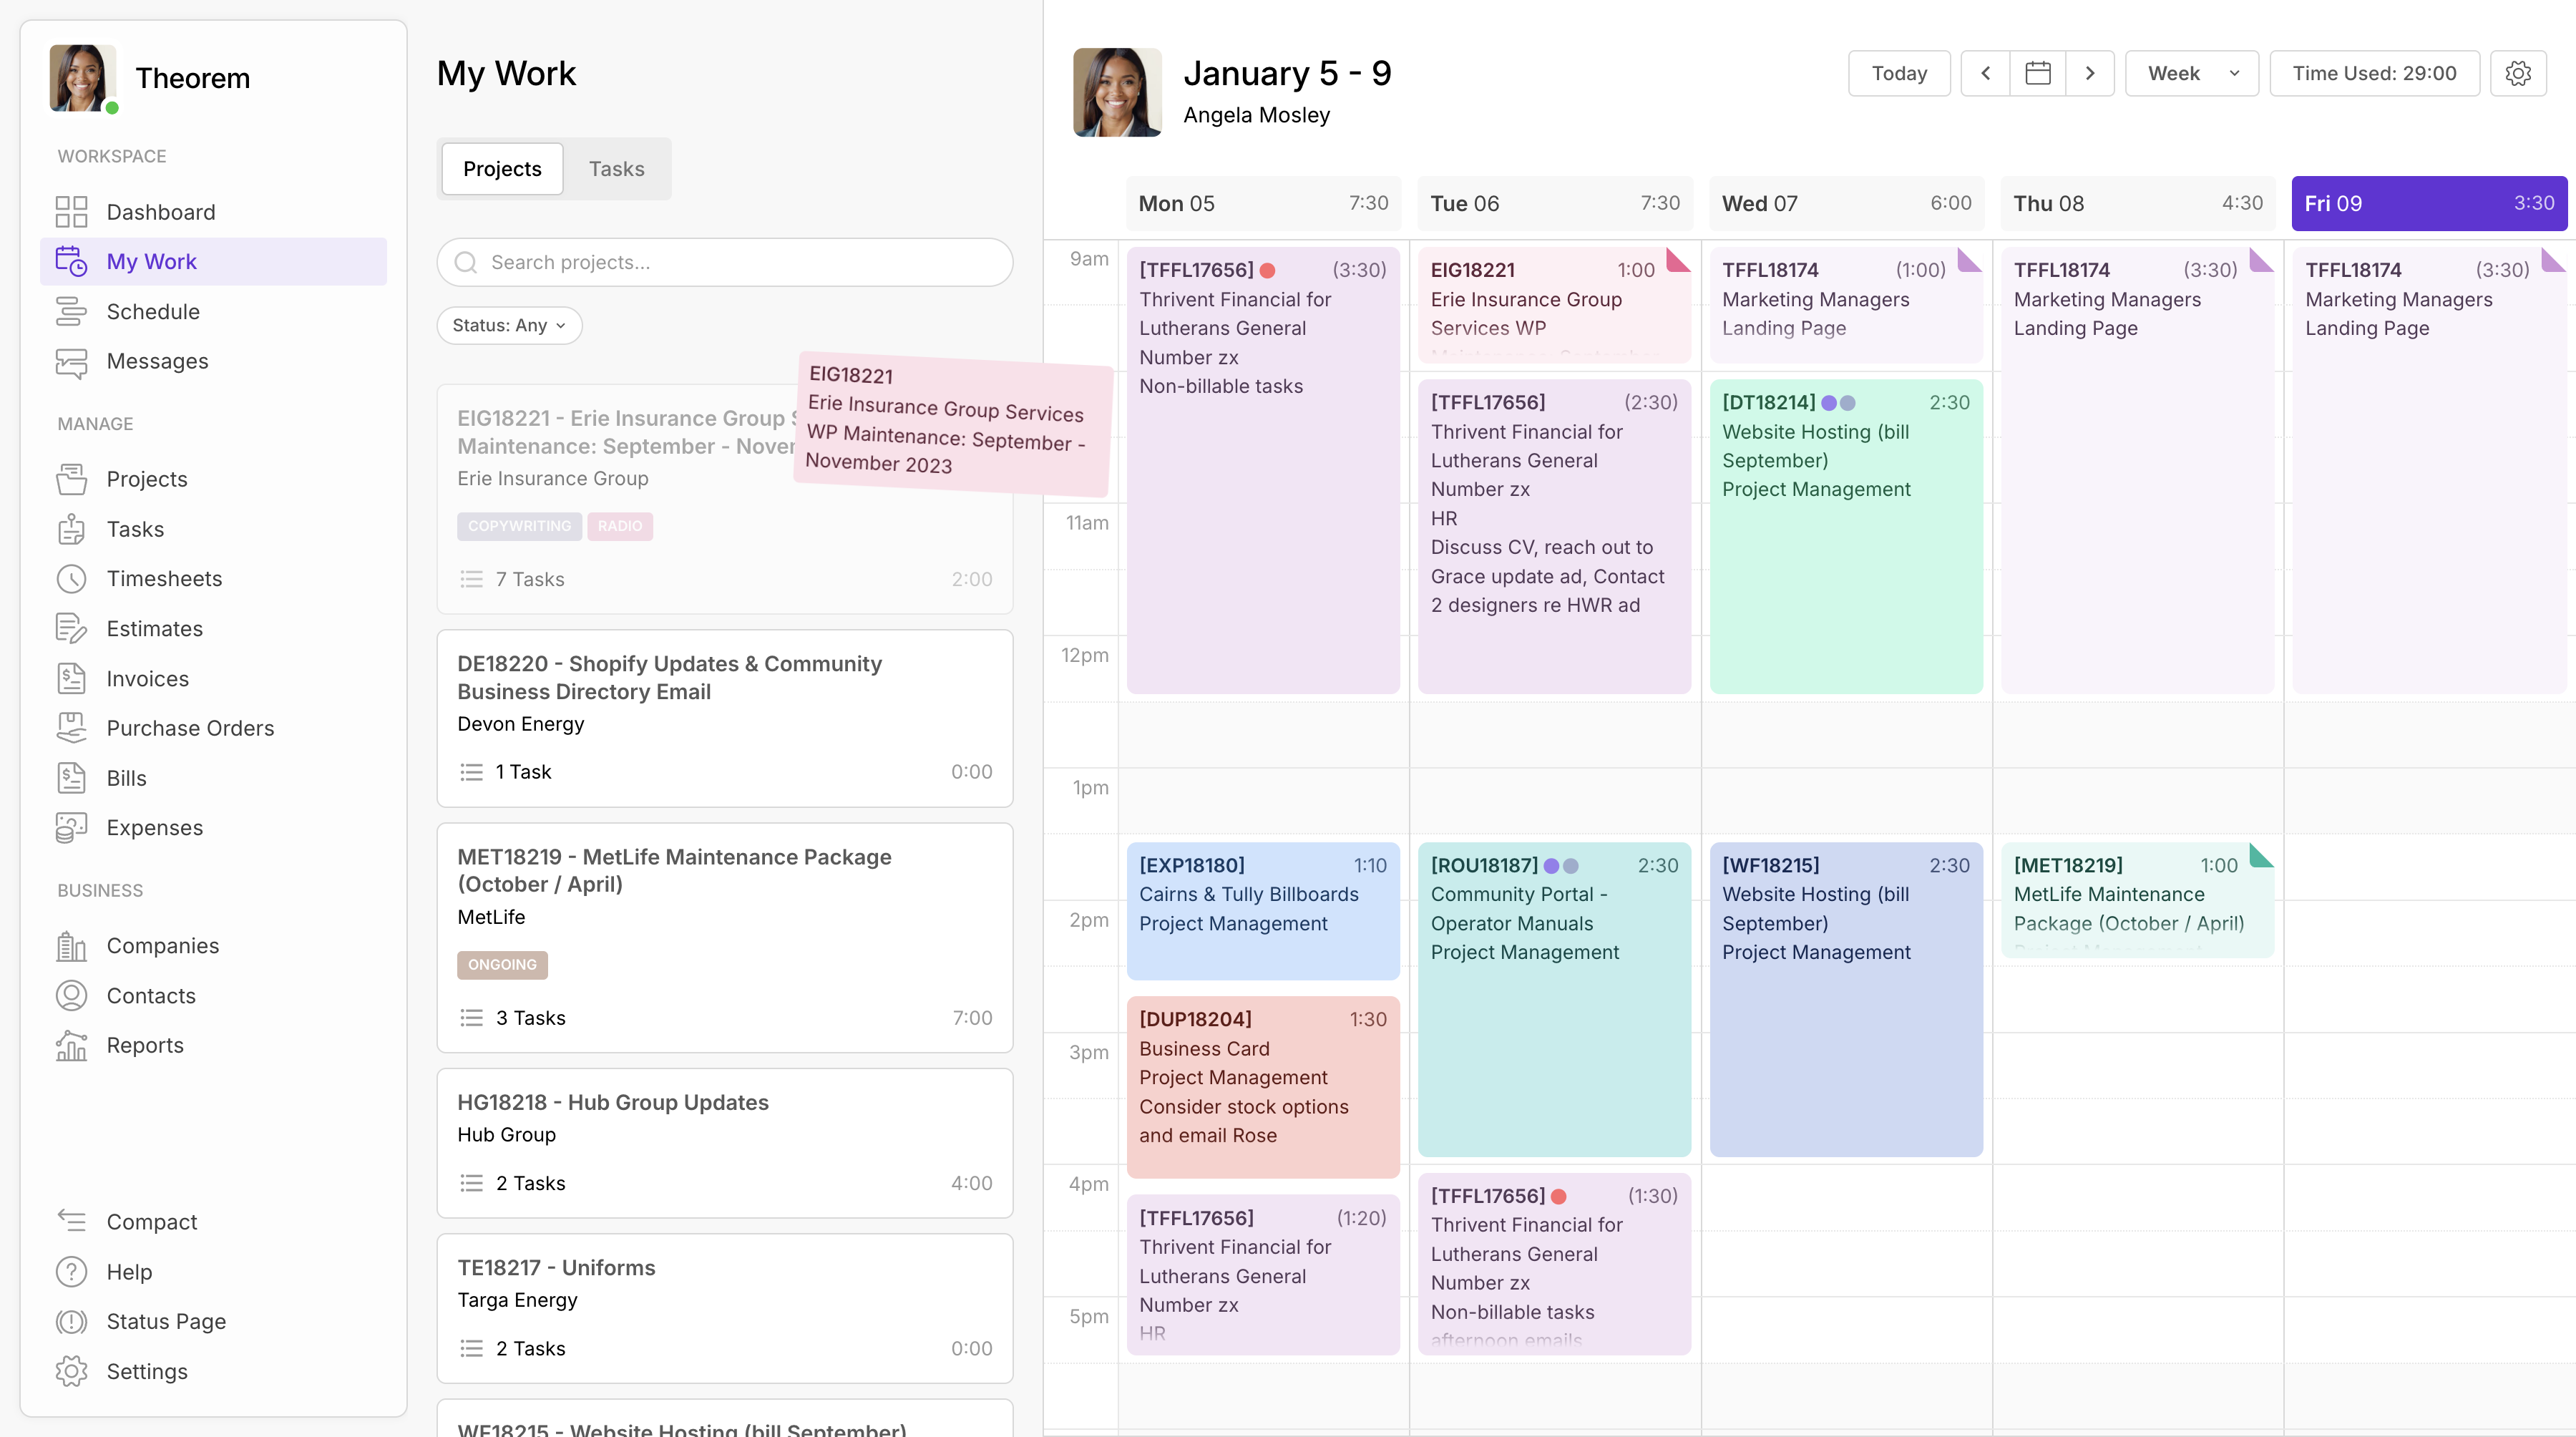The height and width of the screenshot is (1437, 2576).
Task: Open the Schedule view
Action: 153,311
